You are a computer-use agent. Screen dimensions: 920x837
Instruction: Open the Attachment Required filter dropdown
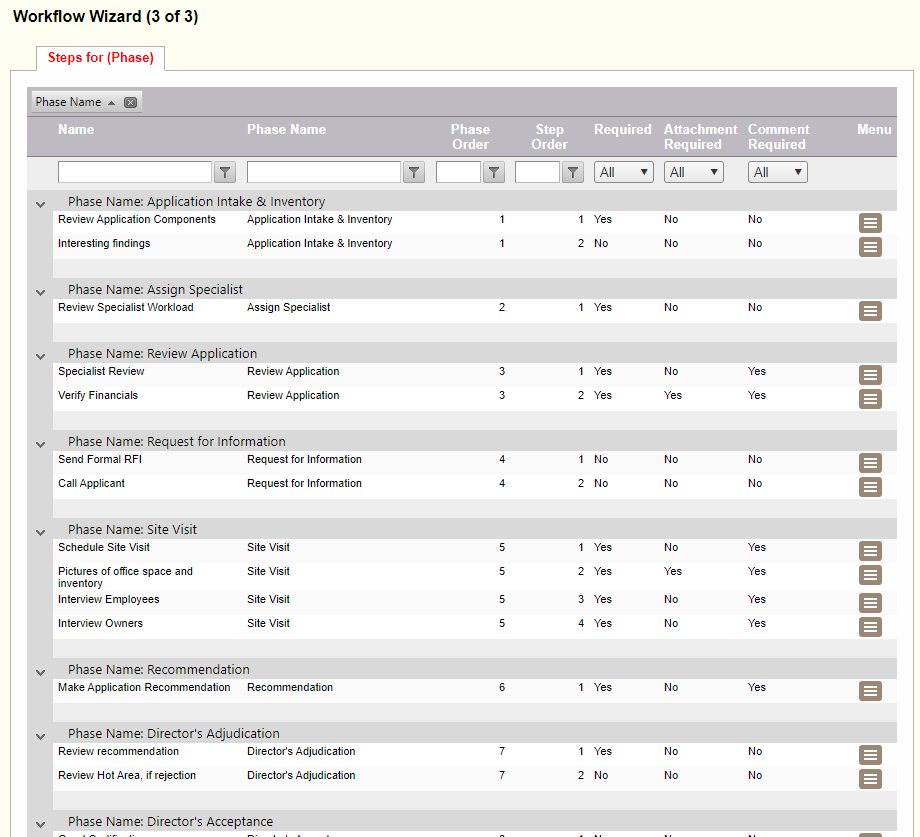693,173
